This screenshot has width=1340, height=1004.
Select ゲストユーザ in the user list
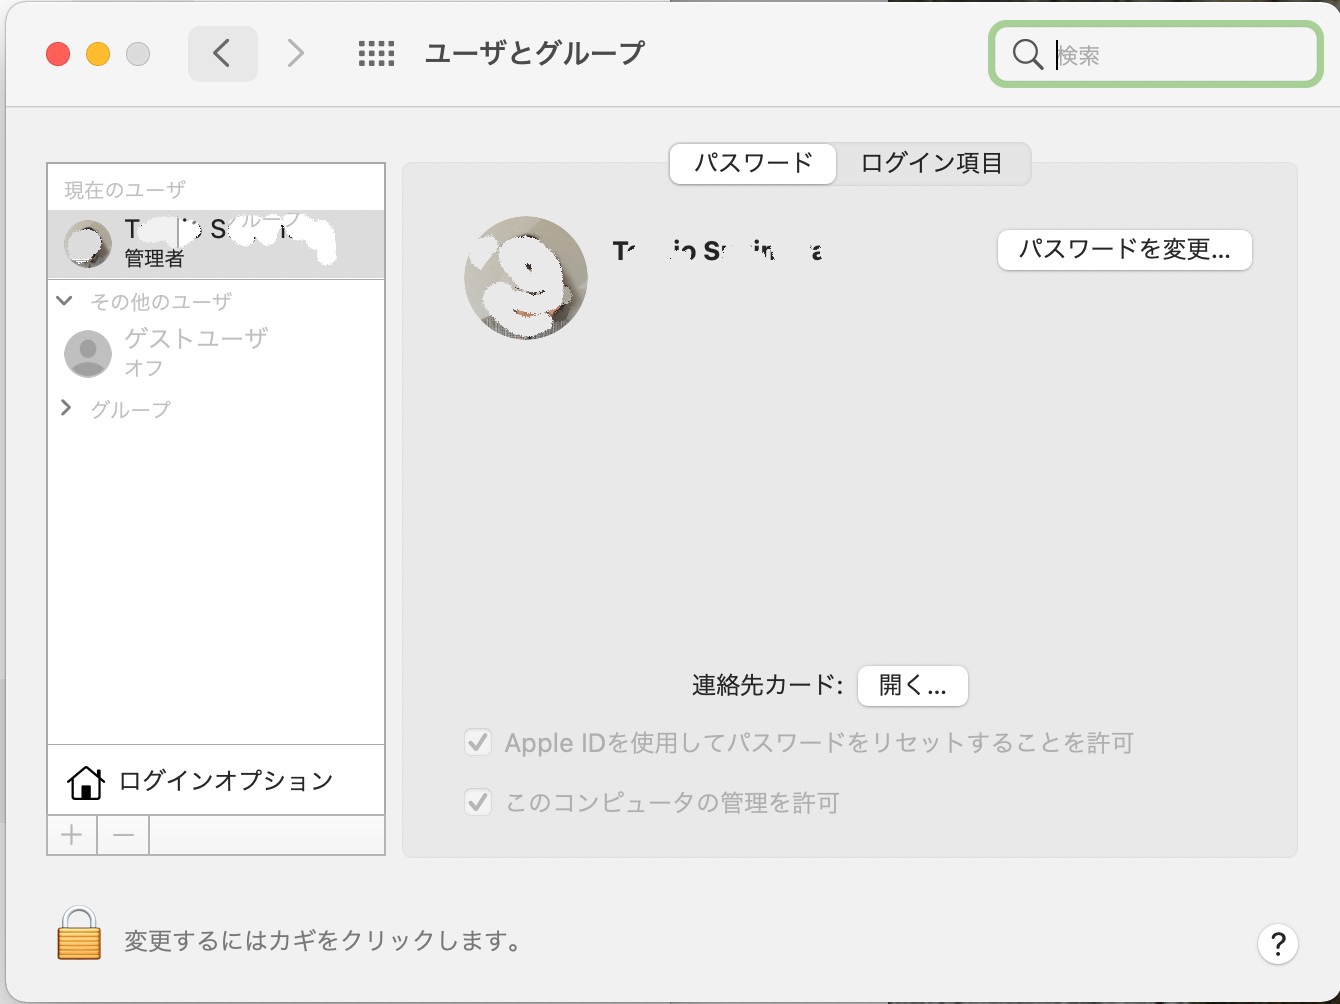click(x=195, y=352)
